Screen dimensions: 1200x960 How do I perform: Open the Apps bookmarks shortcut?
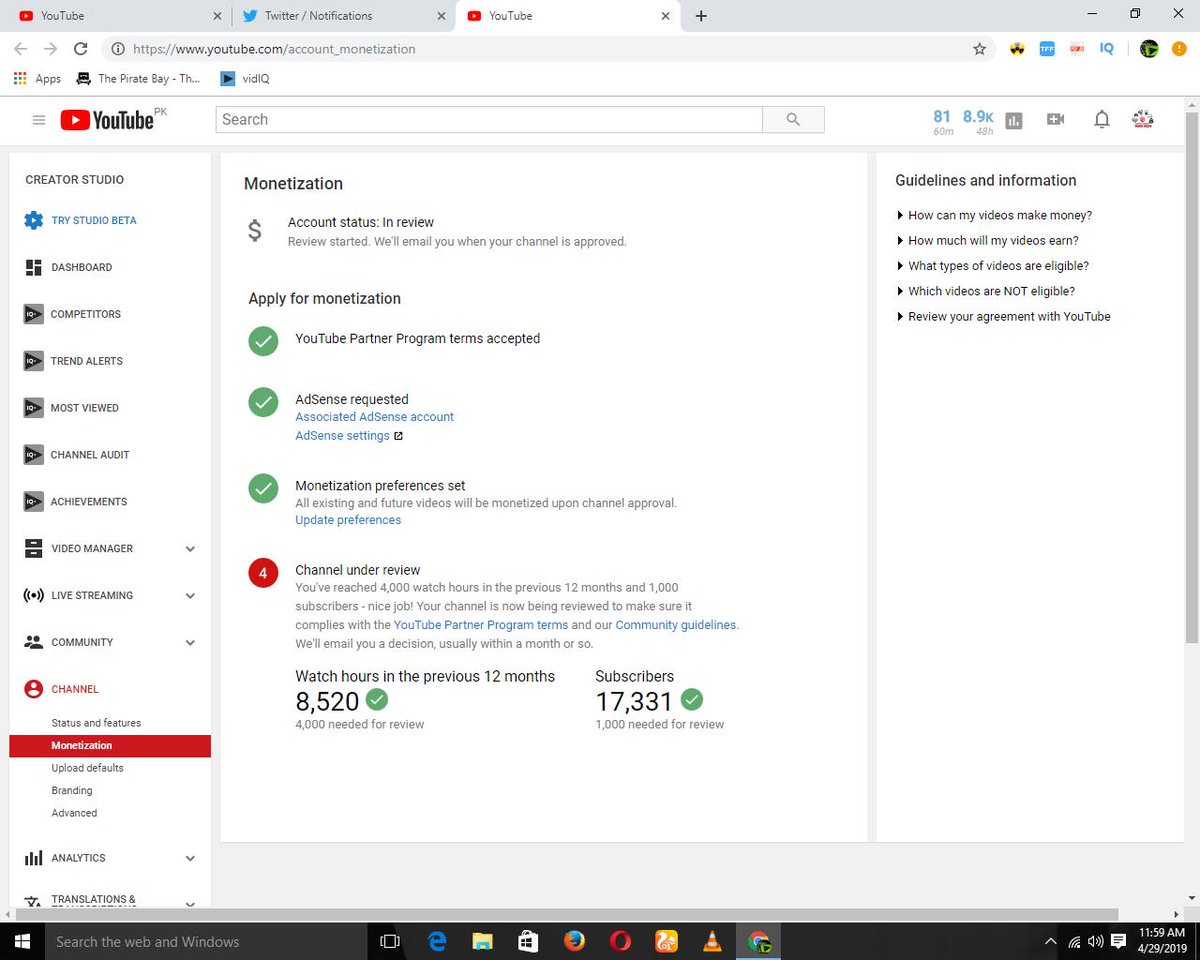(x=37, y=78)
